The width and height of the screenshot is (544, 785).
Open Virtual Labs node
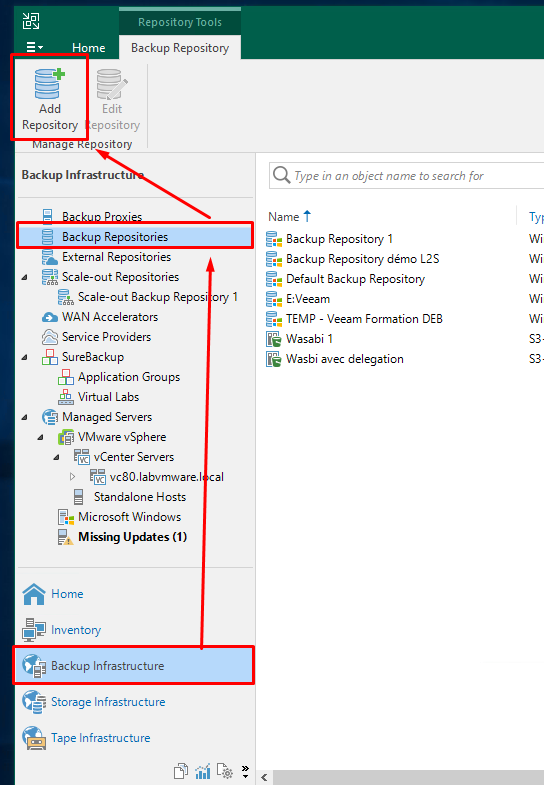click(x=108, y=397)
